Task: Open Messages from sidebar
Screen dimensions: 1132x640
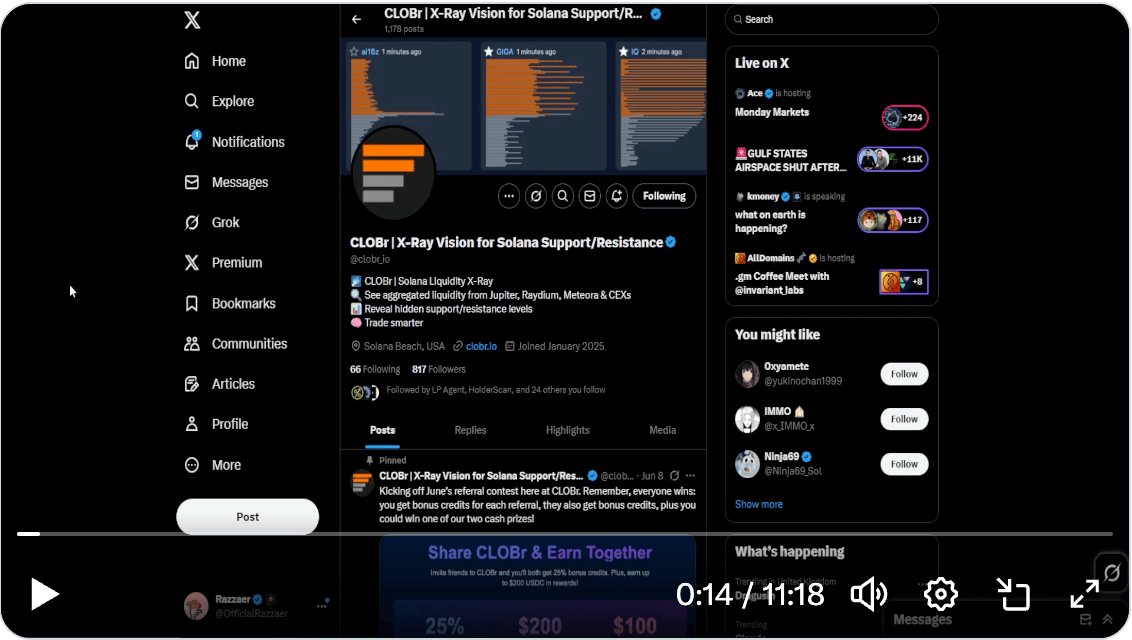Action: pos(226,183)
